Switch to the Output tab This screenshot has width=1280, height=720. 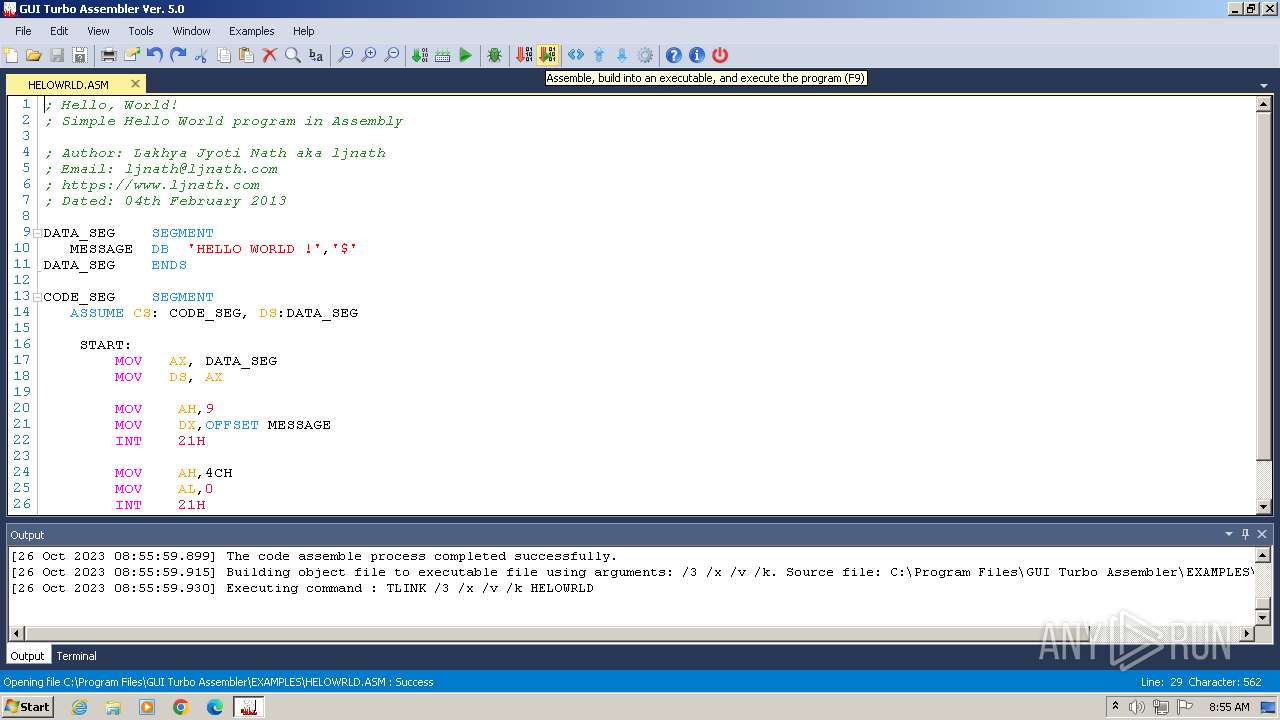pyautogui.click(x=27, y=656)
